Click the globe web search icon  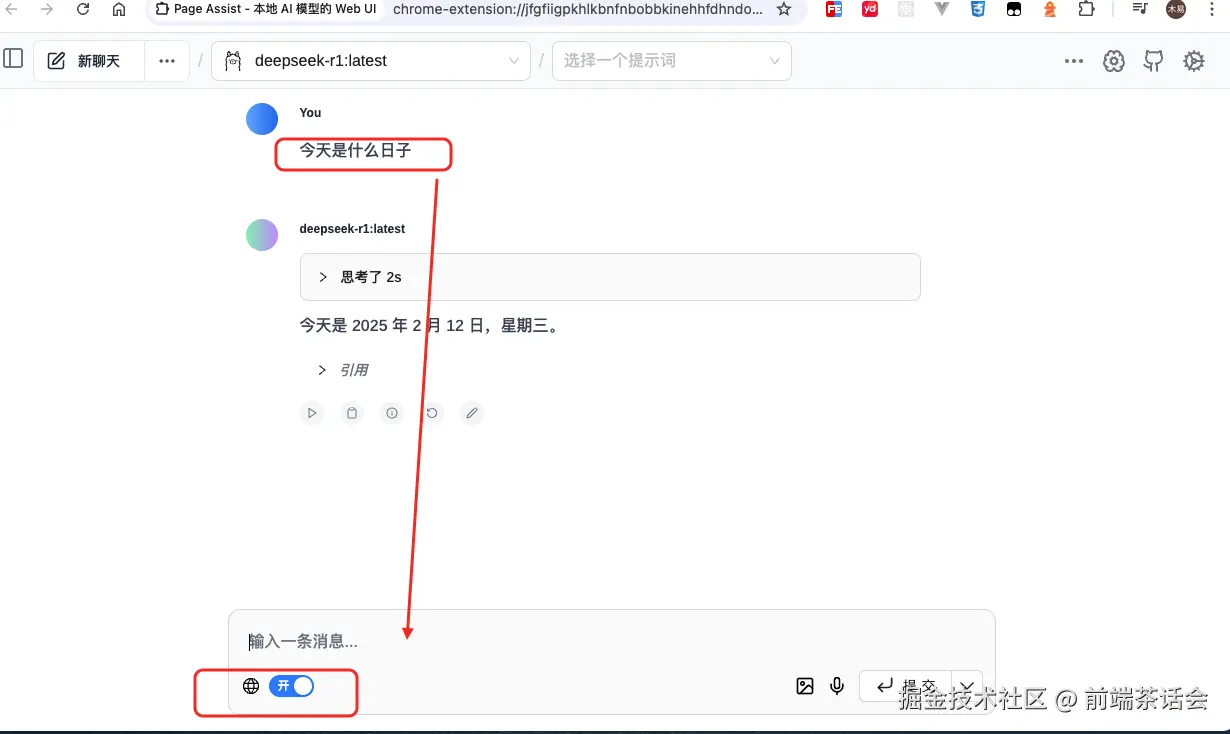tap(251, 685)
